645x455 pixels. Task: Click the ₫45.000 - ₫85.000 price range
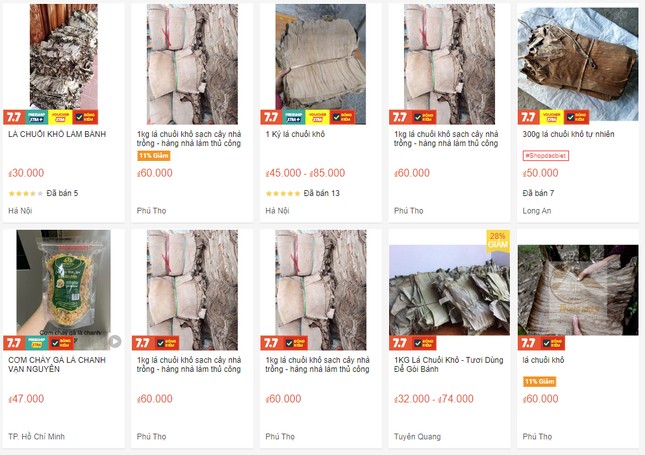[305, 173]
